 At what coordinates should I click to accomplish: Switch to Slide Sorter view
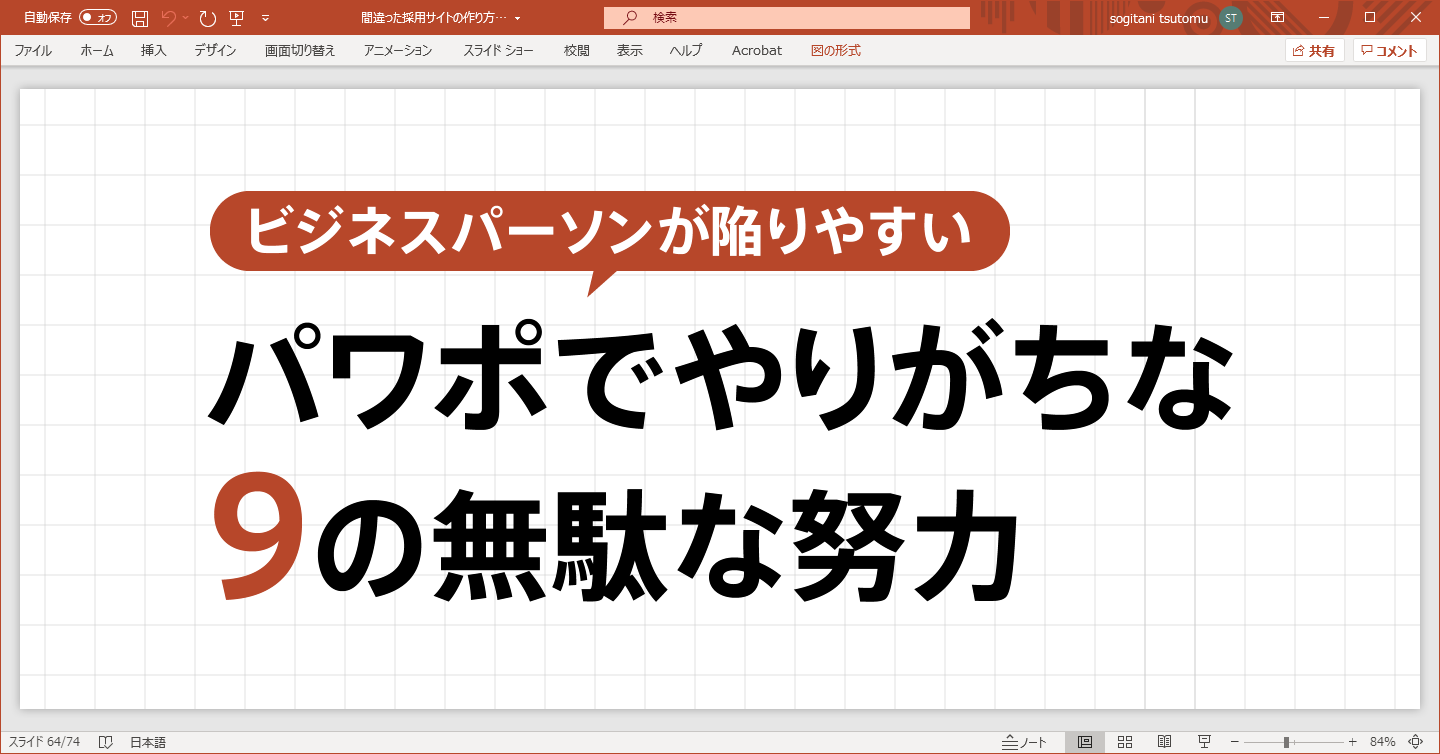1123,741
